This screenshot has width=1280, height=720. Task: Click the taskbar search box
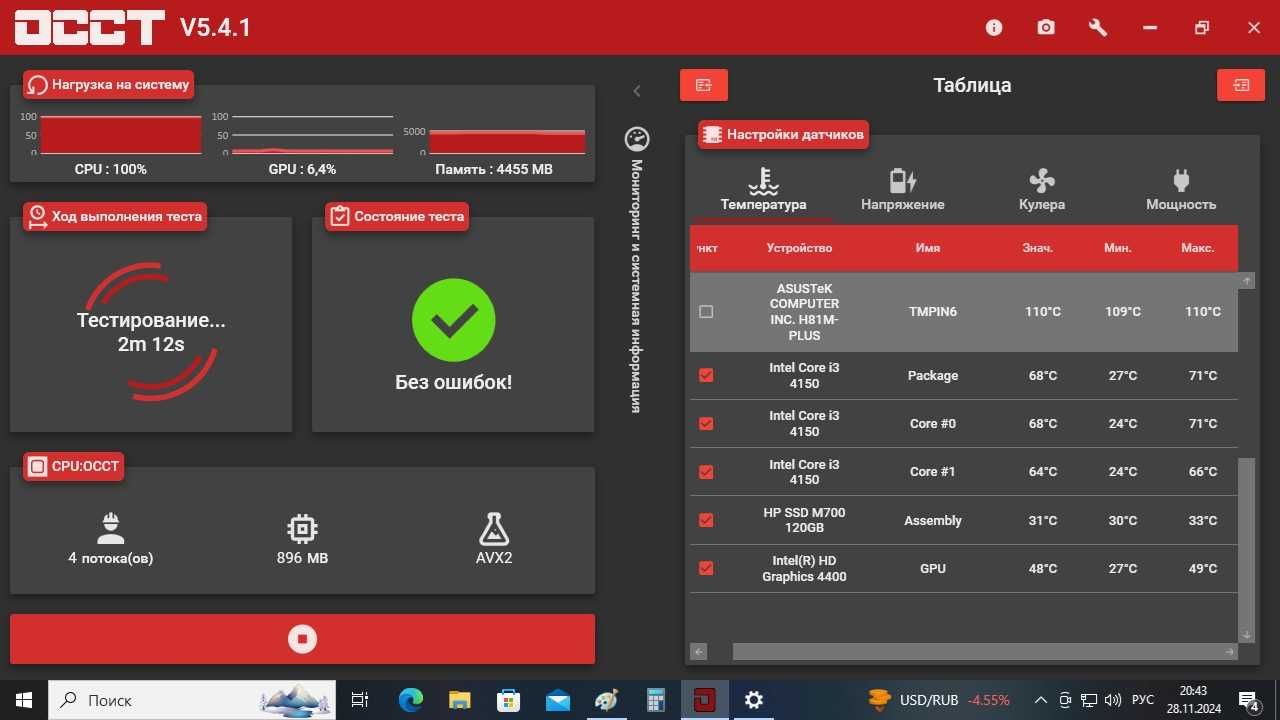pos(192,700)
